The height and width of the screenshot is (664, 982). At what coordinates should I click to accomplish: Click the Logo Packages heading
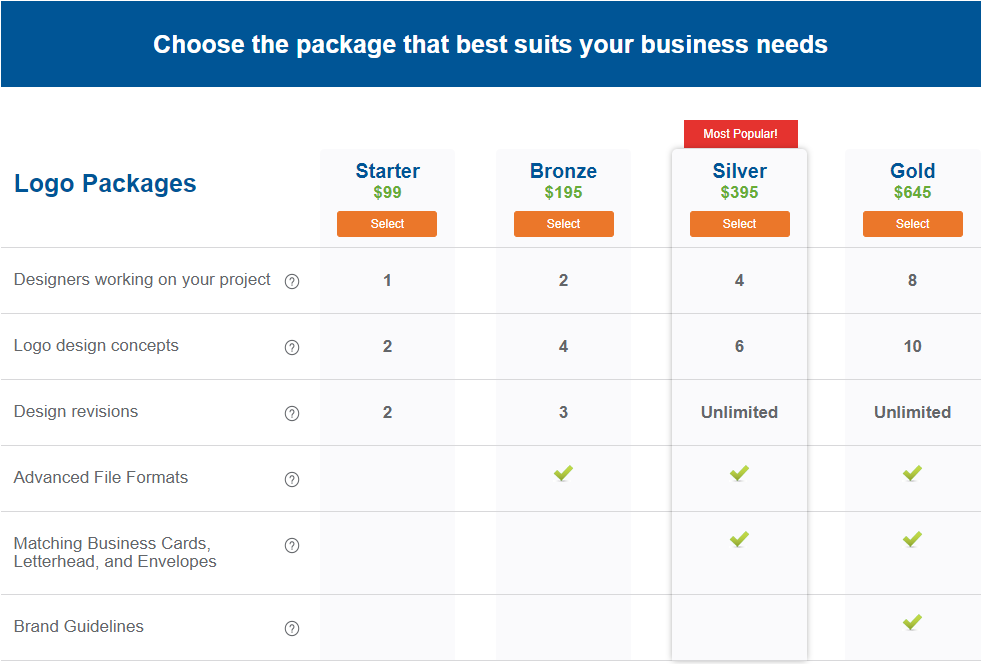(x=105, y=184)
